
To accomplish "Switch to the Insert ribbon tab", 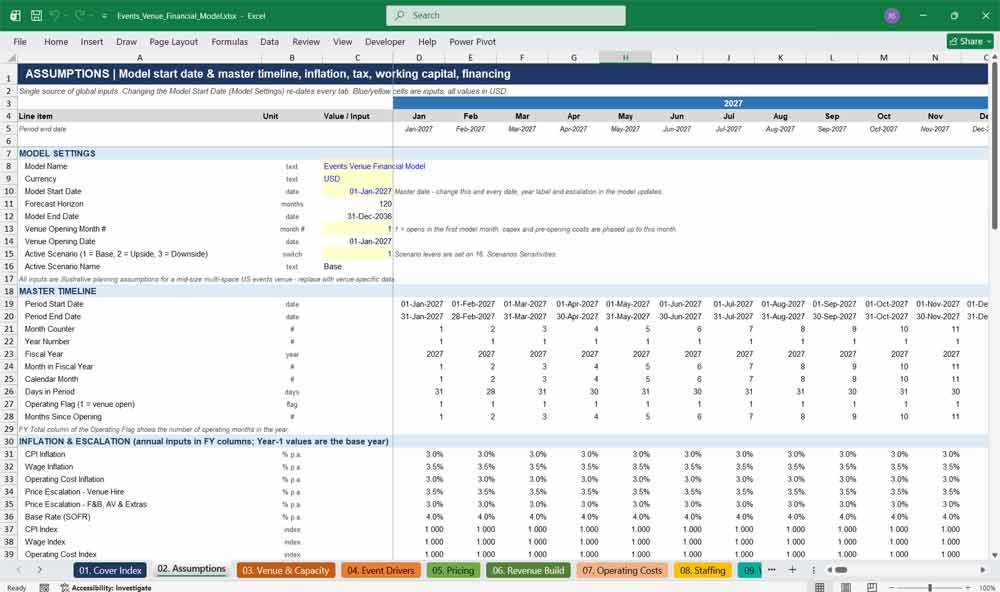I will (x=92, y=41).
